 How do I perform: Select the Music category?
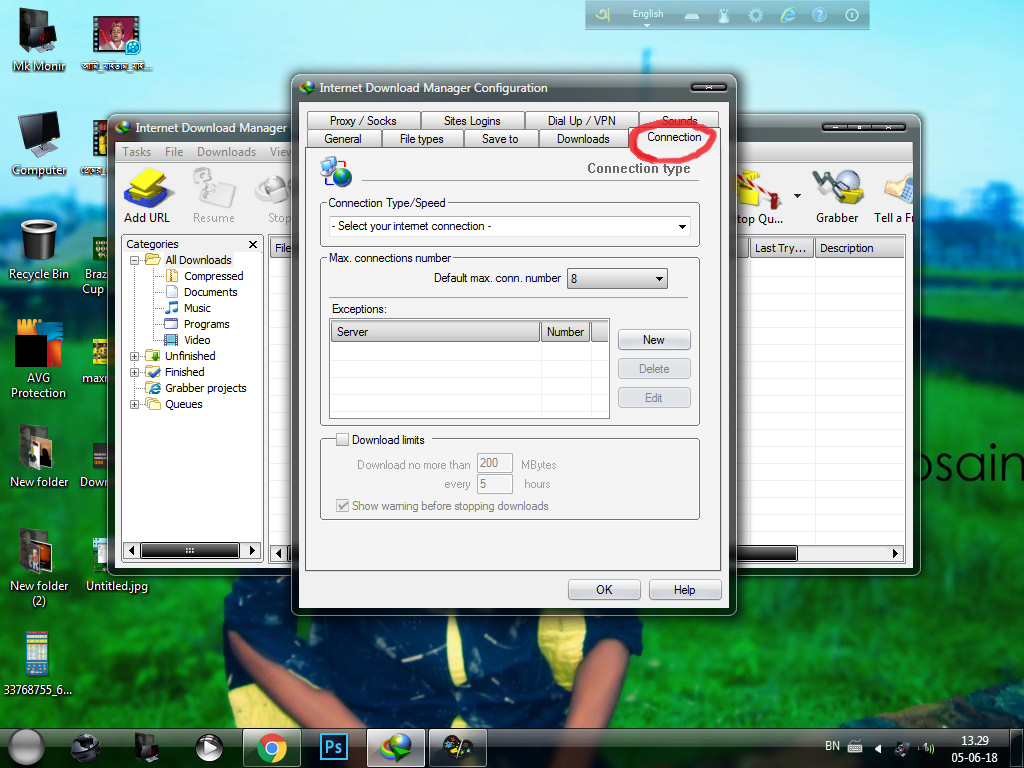coord(197,308)
